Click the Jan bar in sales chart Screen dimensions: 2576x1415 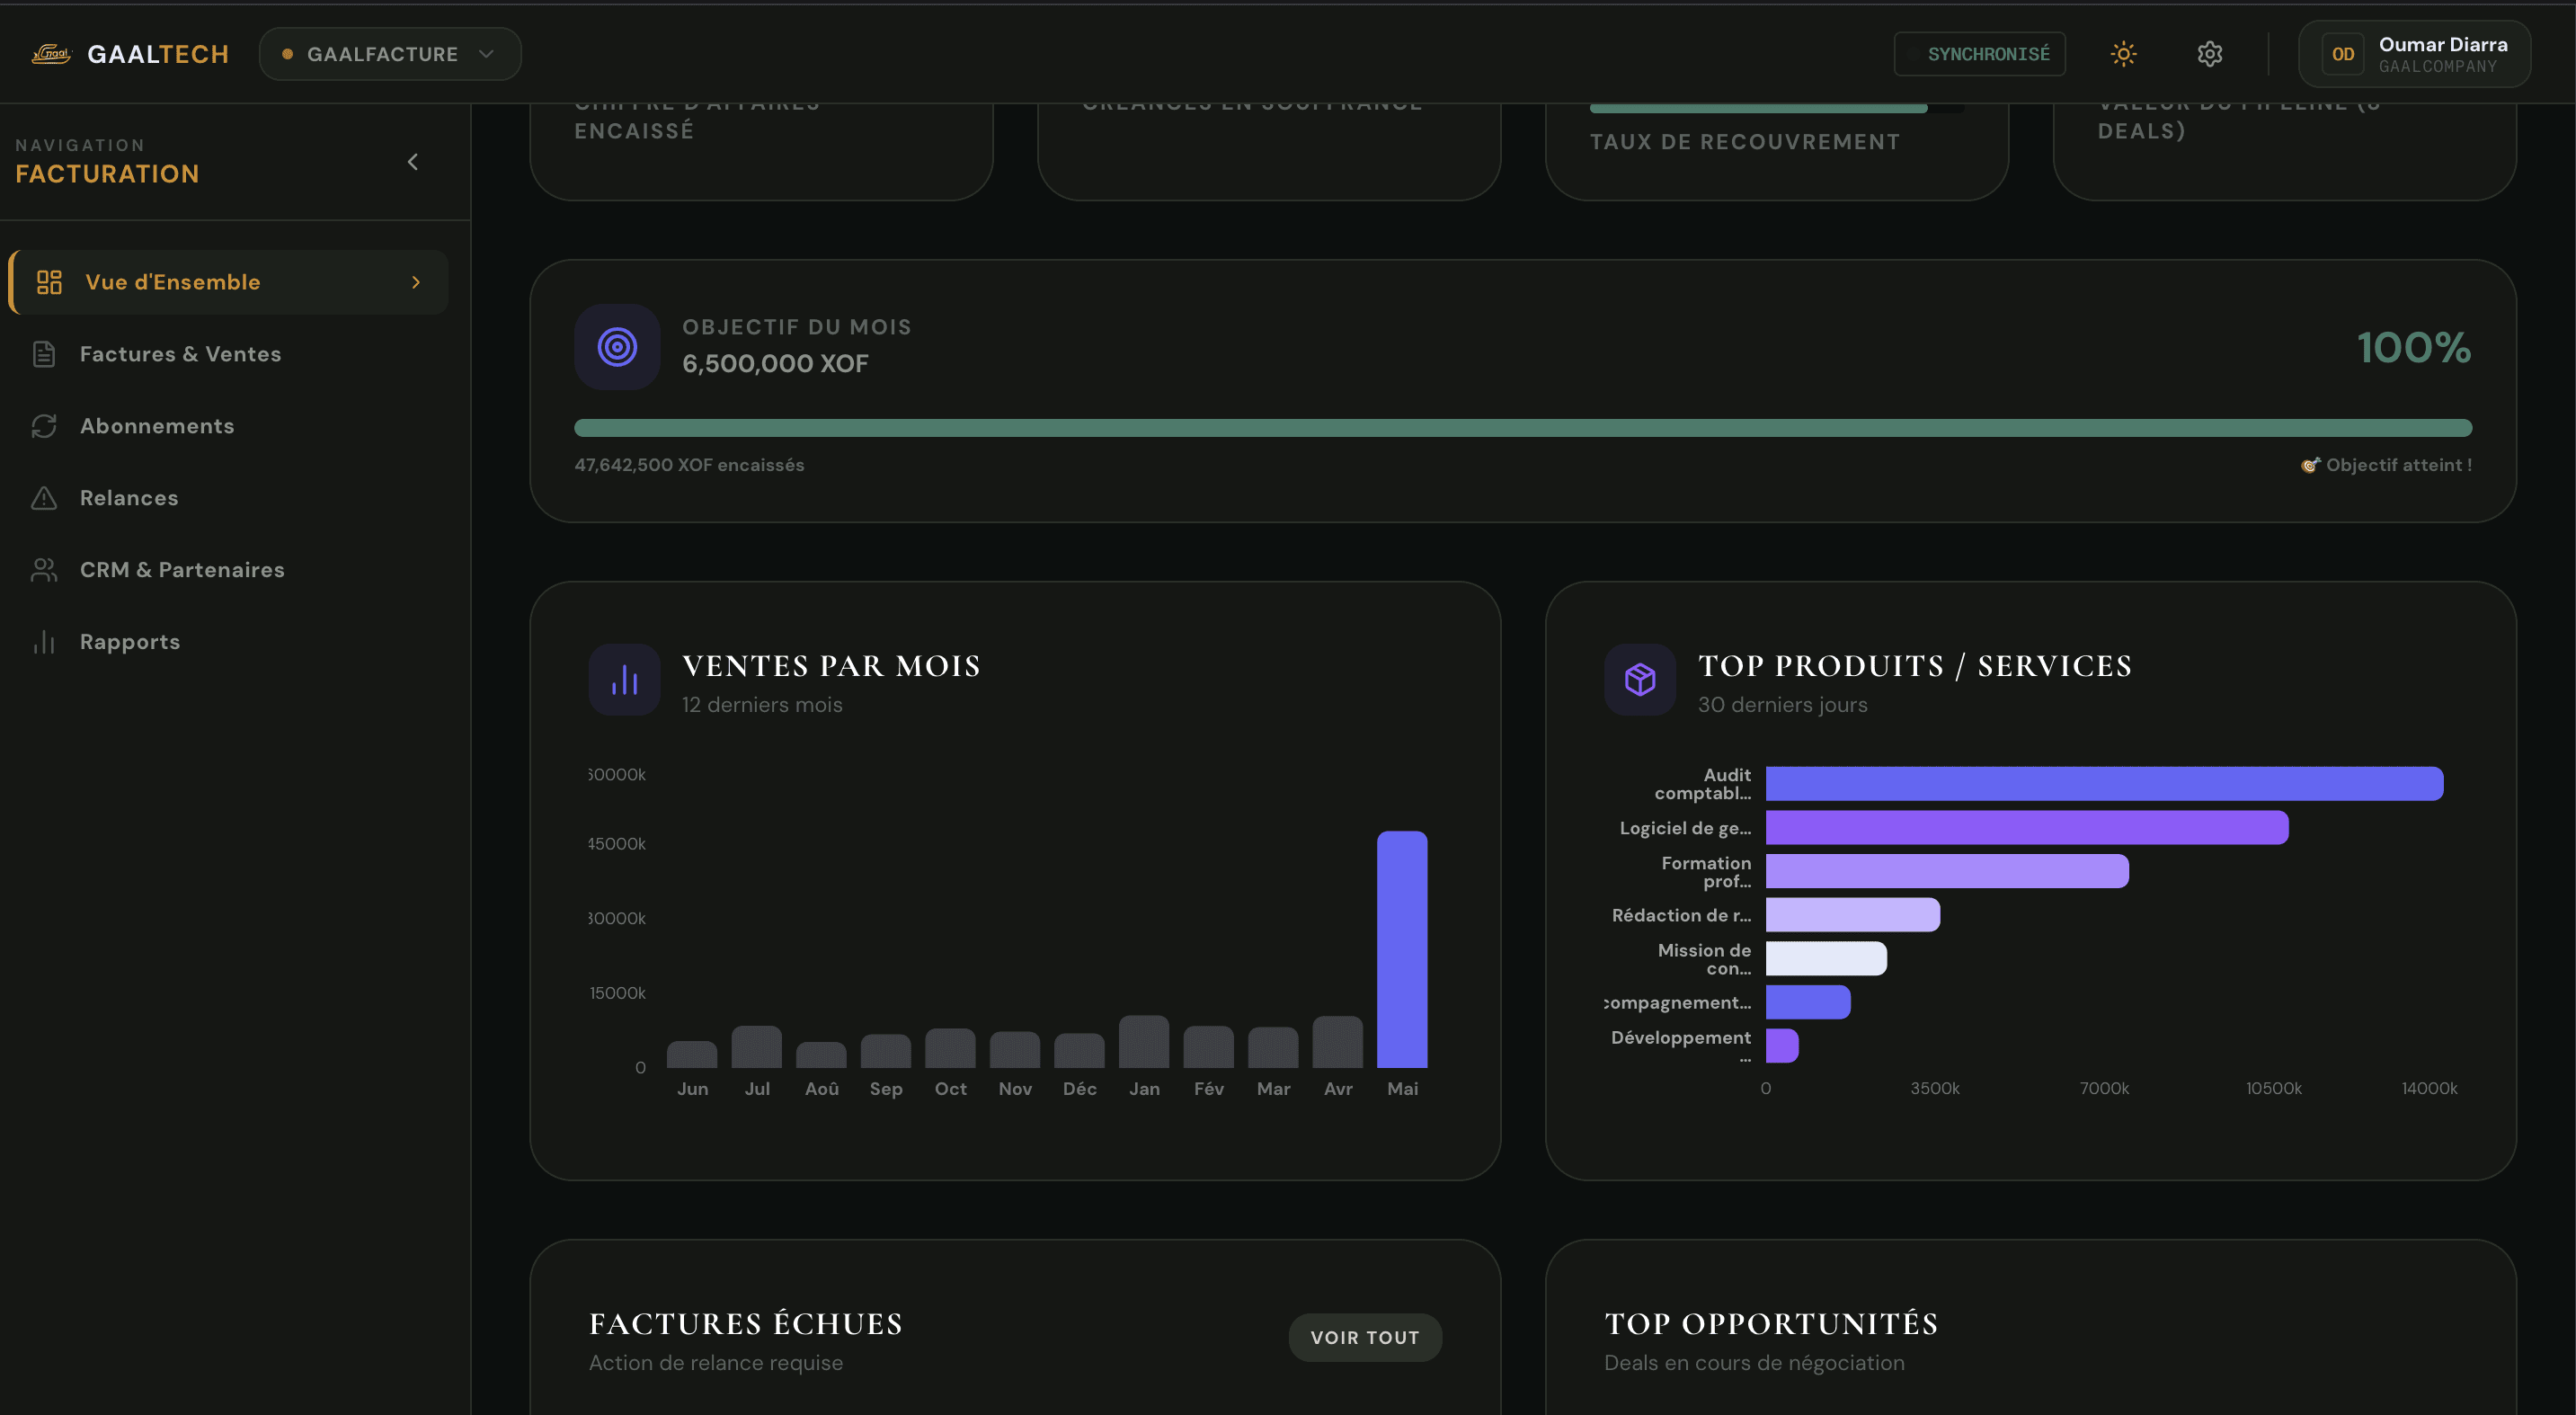point(1144,1041)
